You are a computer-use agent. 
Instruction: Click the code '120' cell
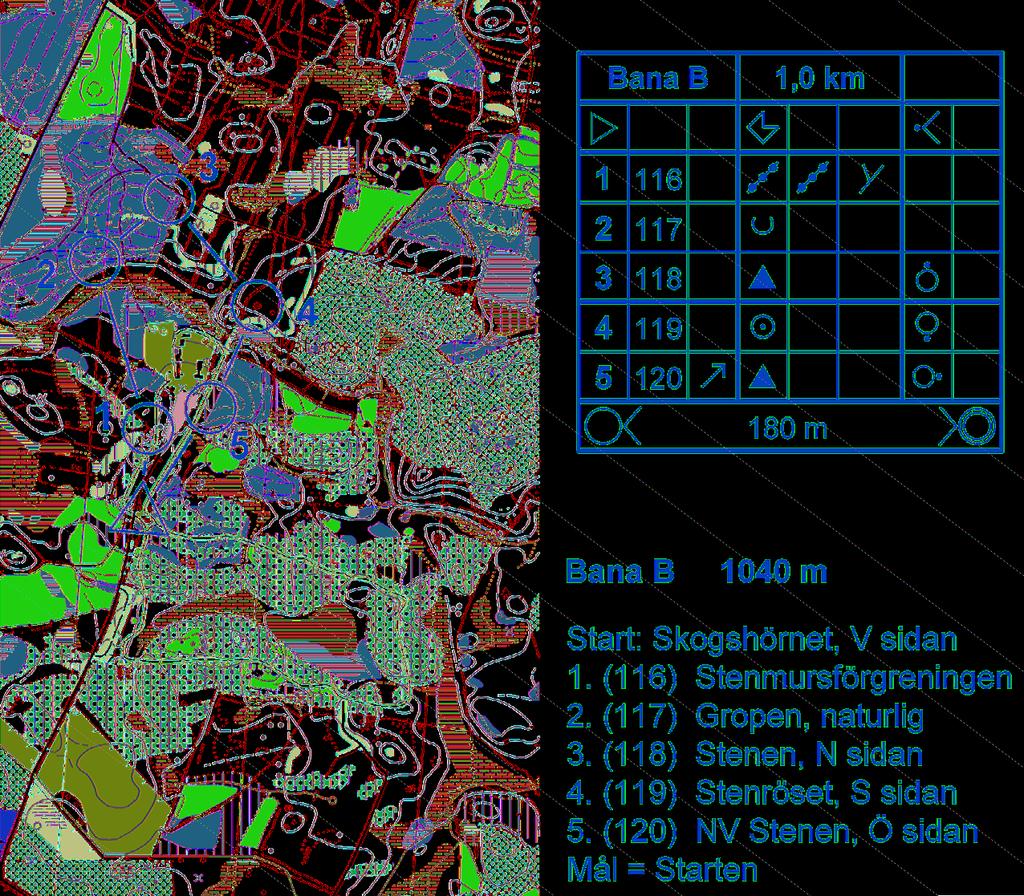coord(658,377)
